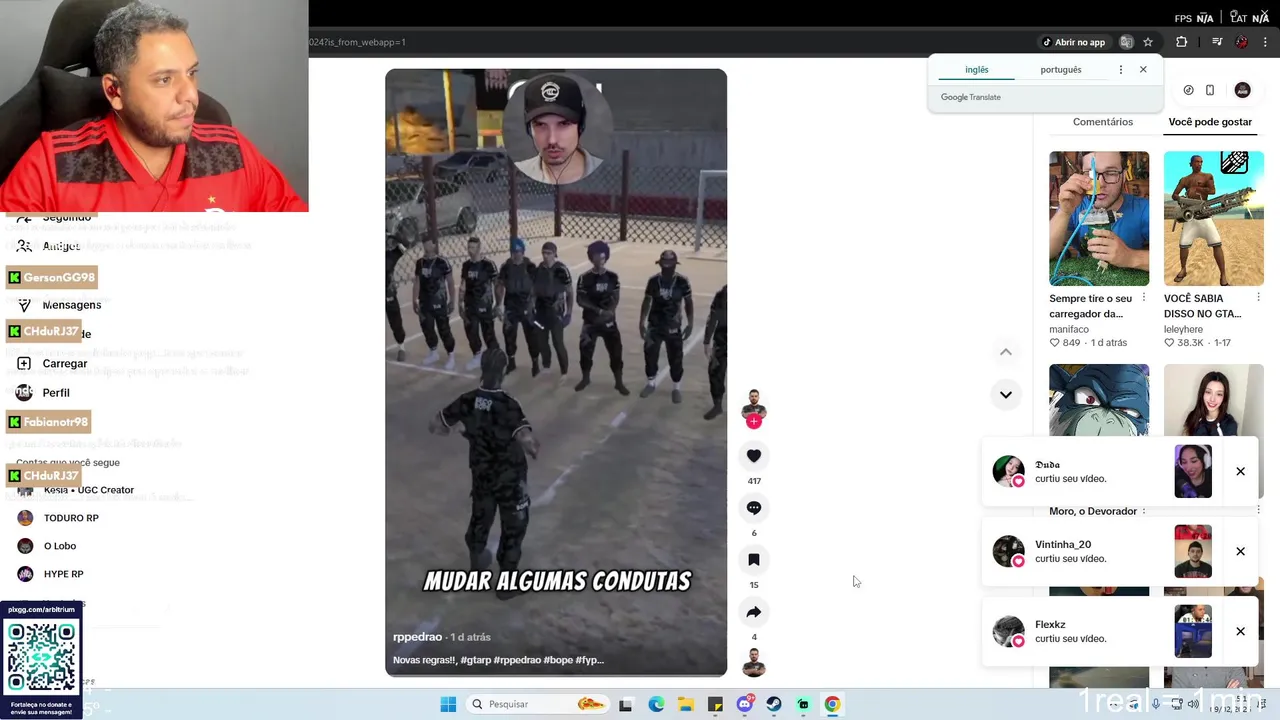Click the TikTok coin icon near profile
This screenshot has height=720, width=1280.
1188,90
